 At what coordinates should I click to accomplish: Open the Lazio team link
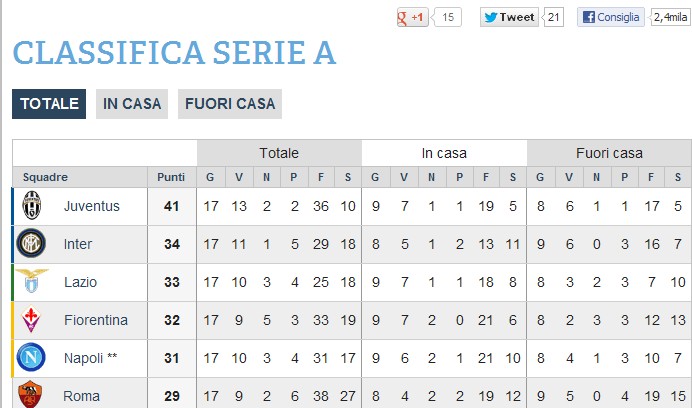80,282
